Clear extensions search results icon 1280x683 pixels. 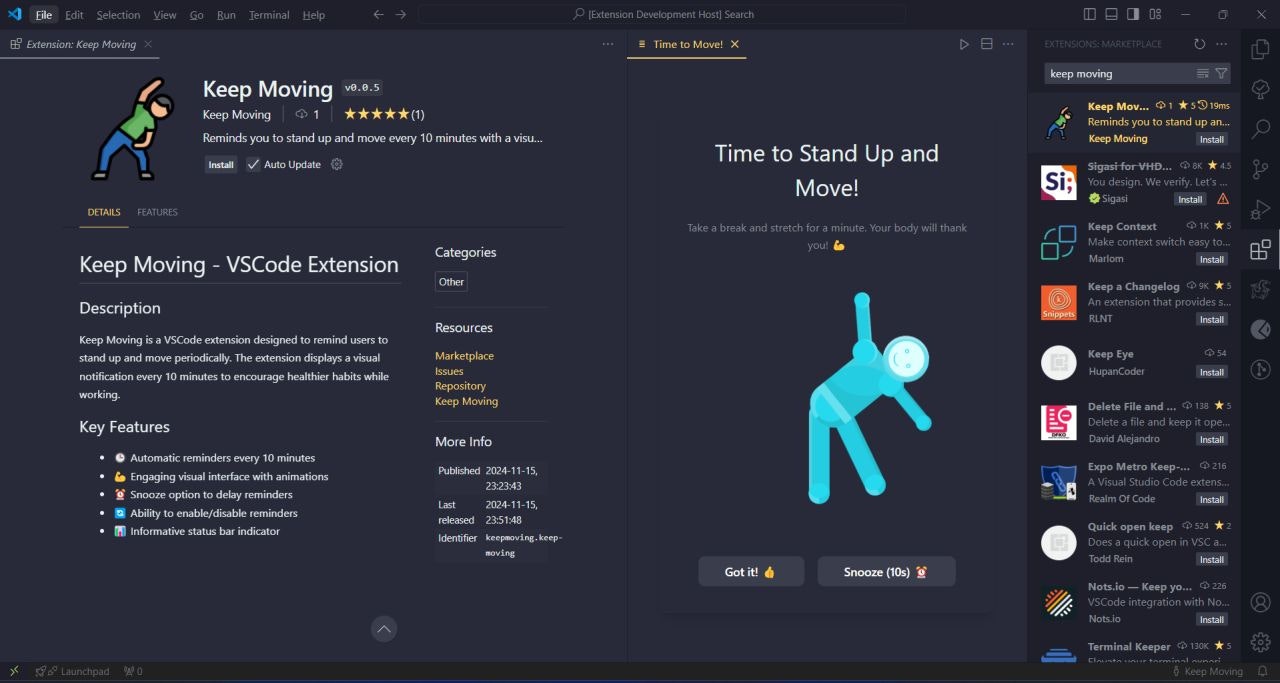[1203, 73]
